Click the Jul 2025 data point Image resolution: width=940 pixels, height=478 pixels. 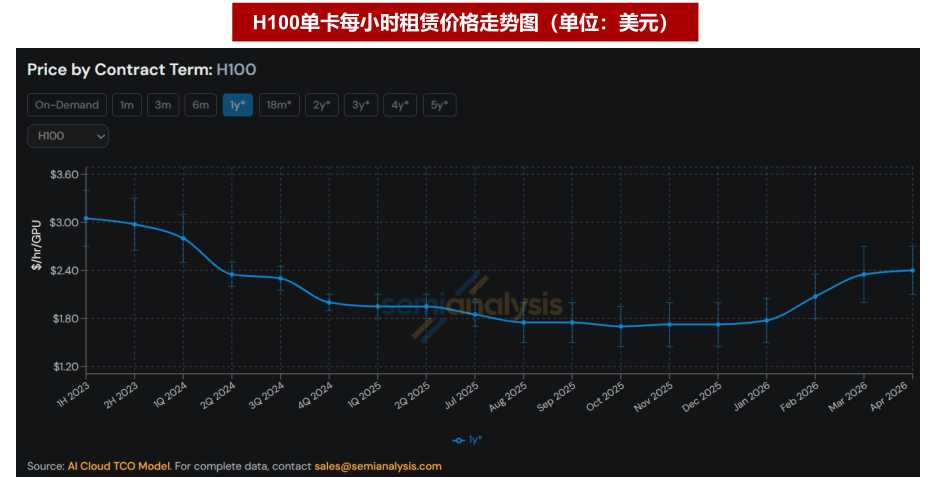click(475, 314)
